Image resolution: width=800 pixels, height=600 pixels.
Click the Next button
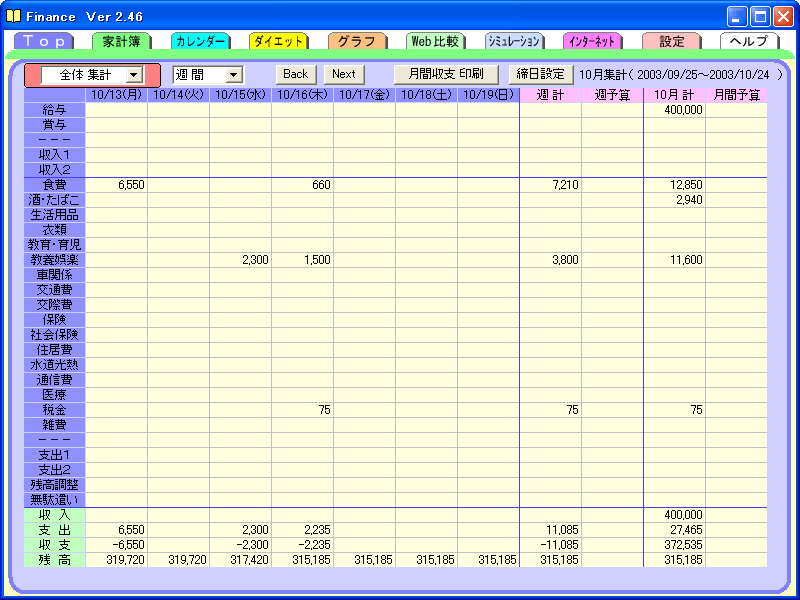[344, 74]
